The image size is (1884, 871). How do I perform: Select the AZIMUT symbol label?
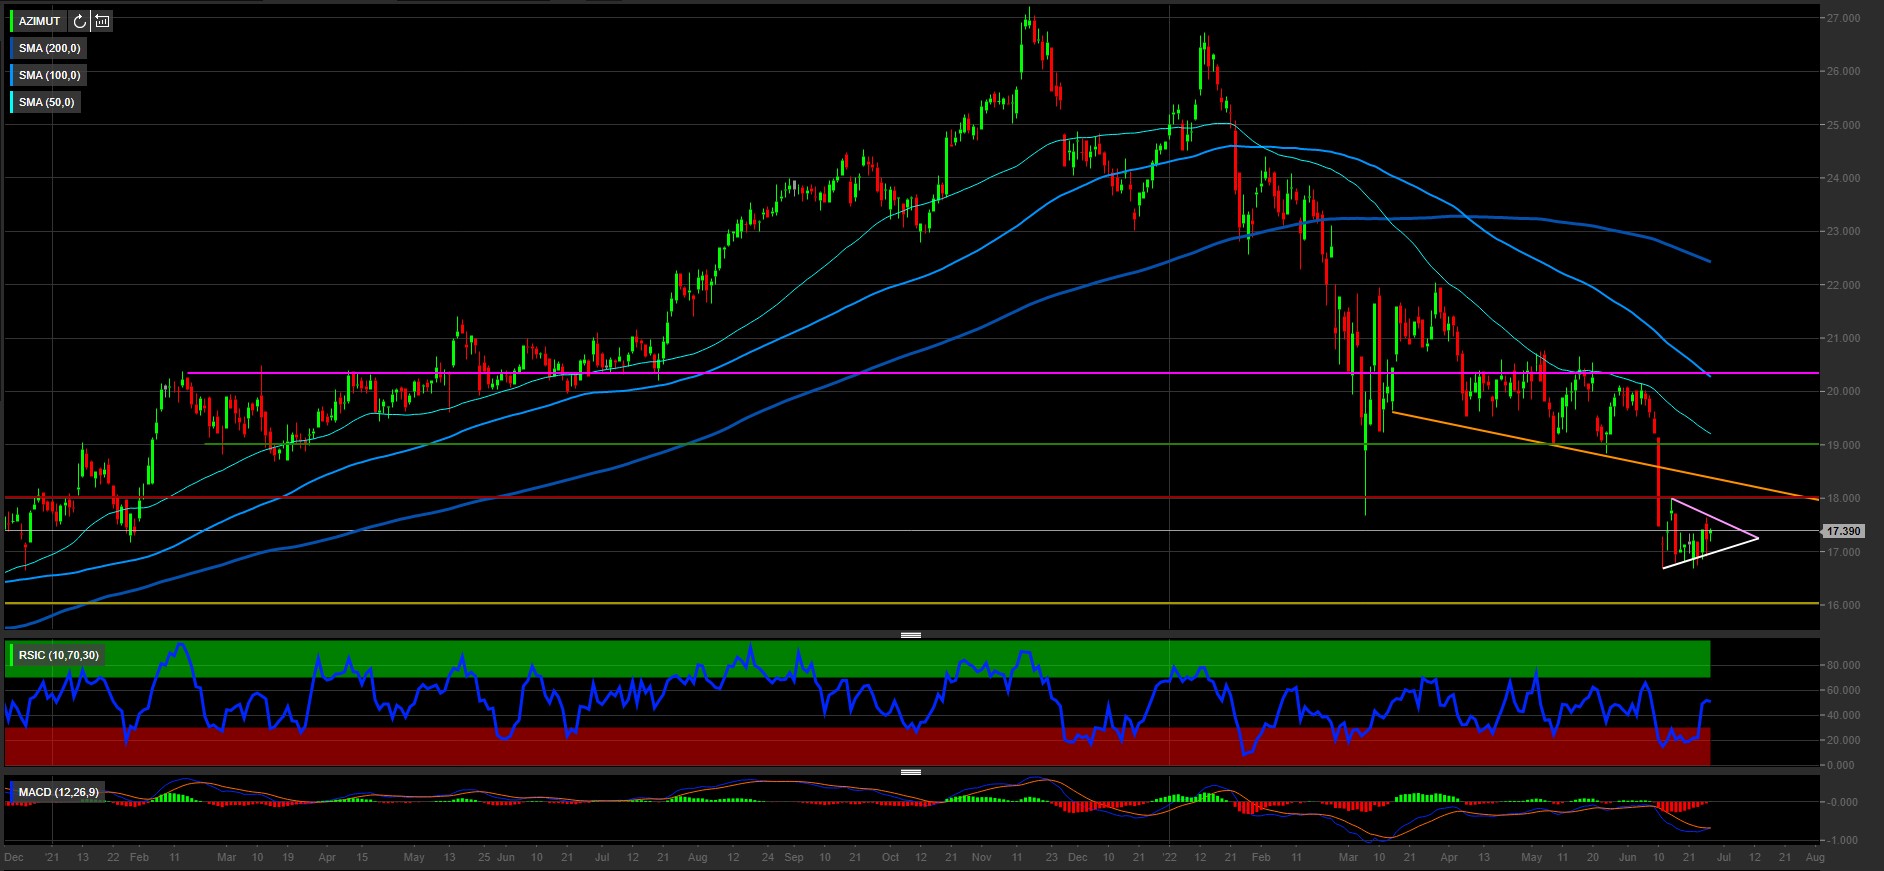[x=40, y=21]
